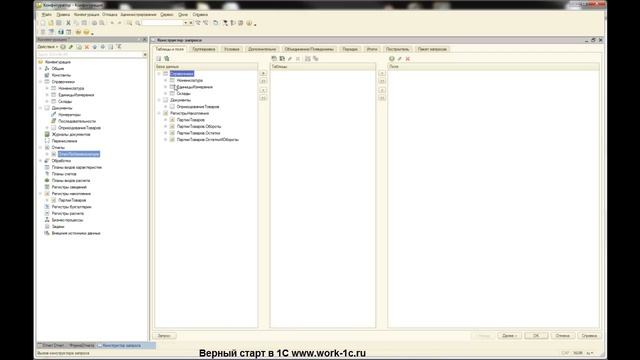Viewport: 640px width, 360px height.
Task: Click the OK button
Action: (536, 336)
